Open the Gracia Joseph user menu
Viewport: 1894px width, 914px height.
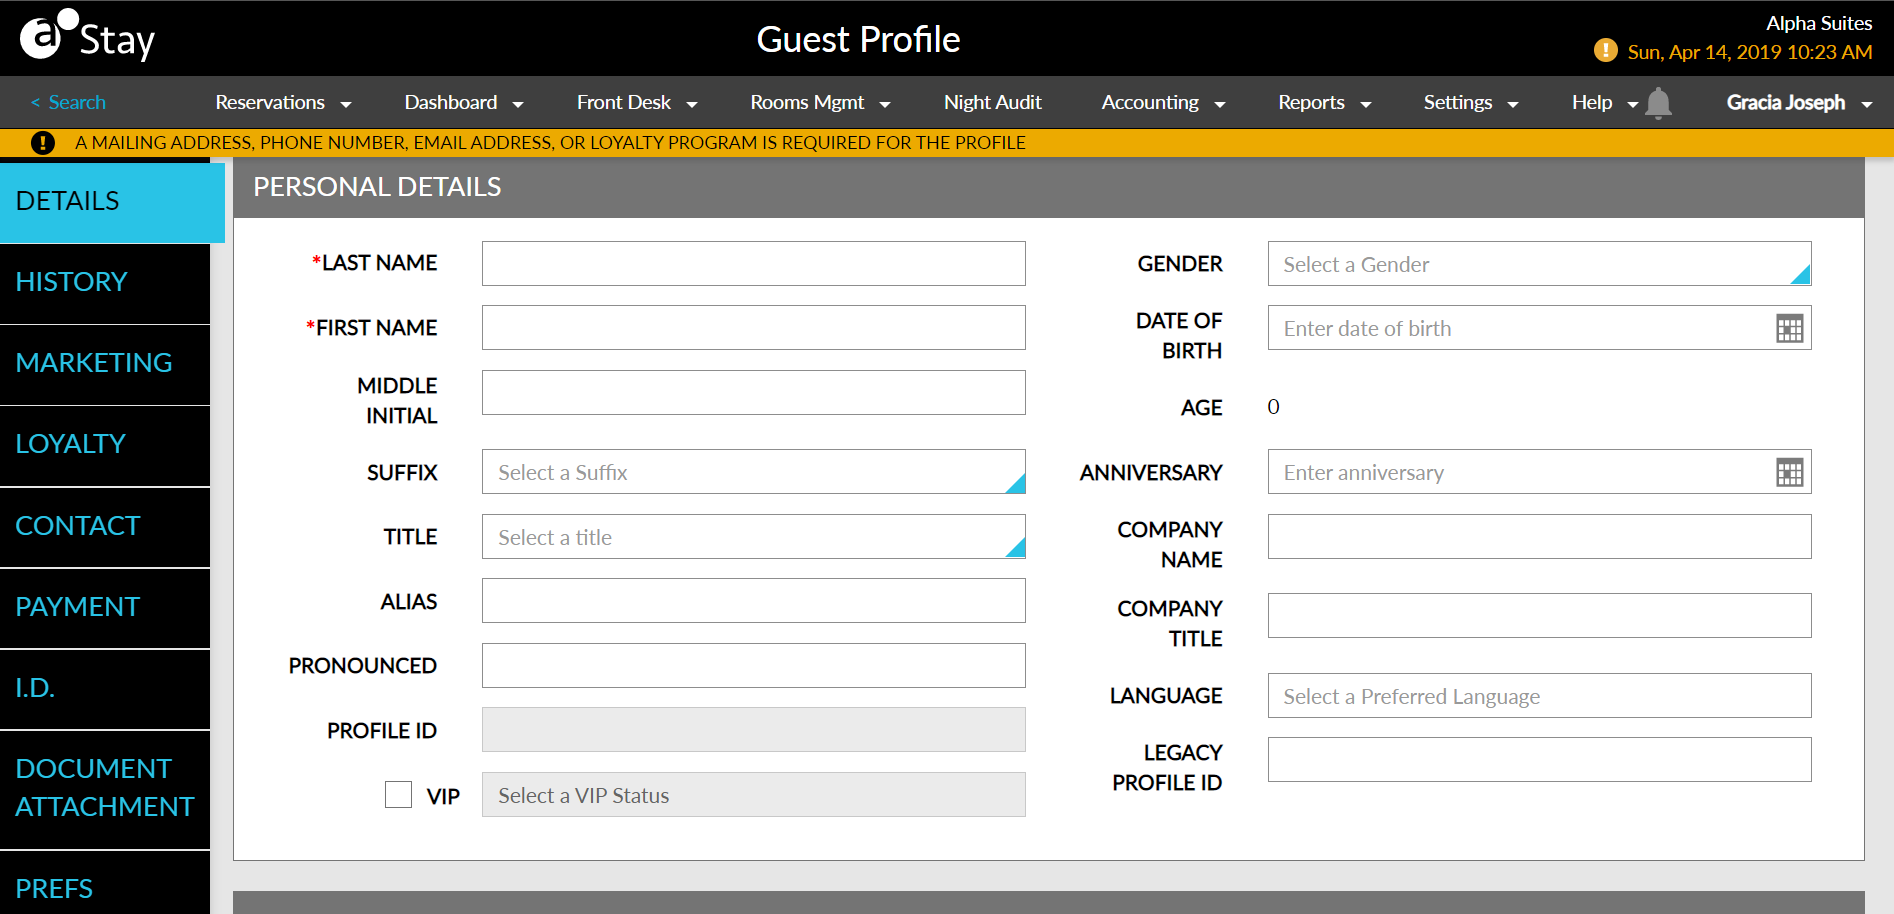point(1786,102)
